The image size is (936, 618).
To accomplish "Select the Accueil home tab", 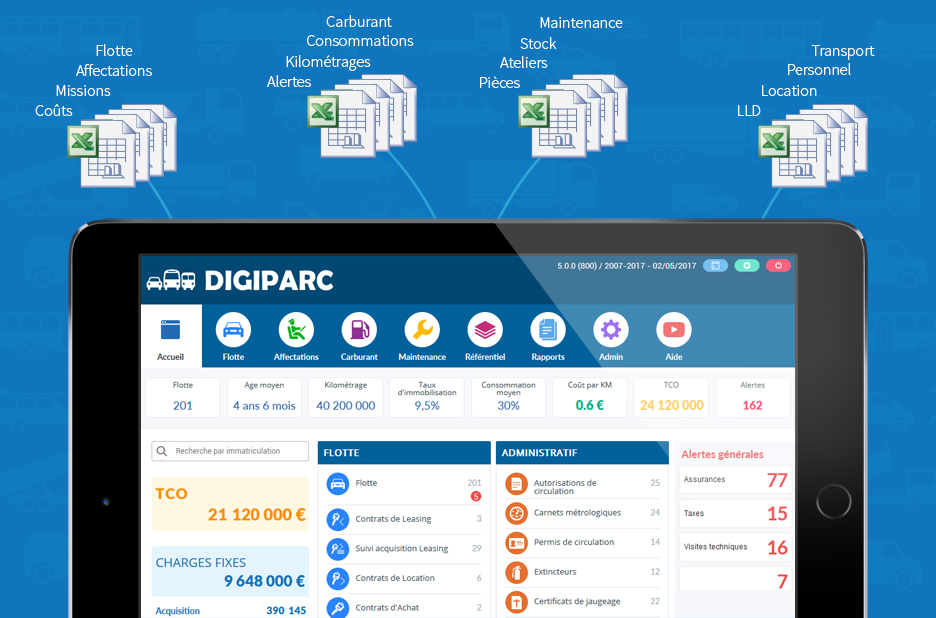I will pyautogui.click(x=171, y=336).
